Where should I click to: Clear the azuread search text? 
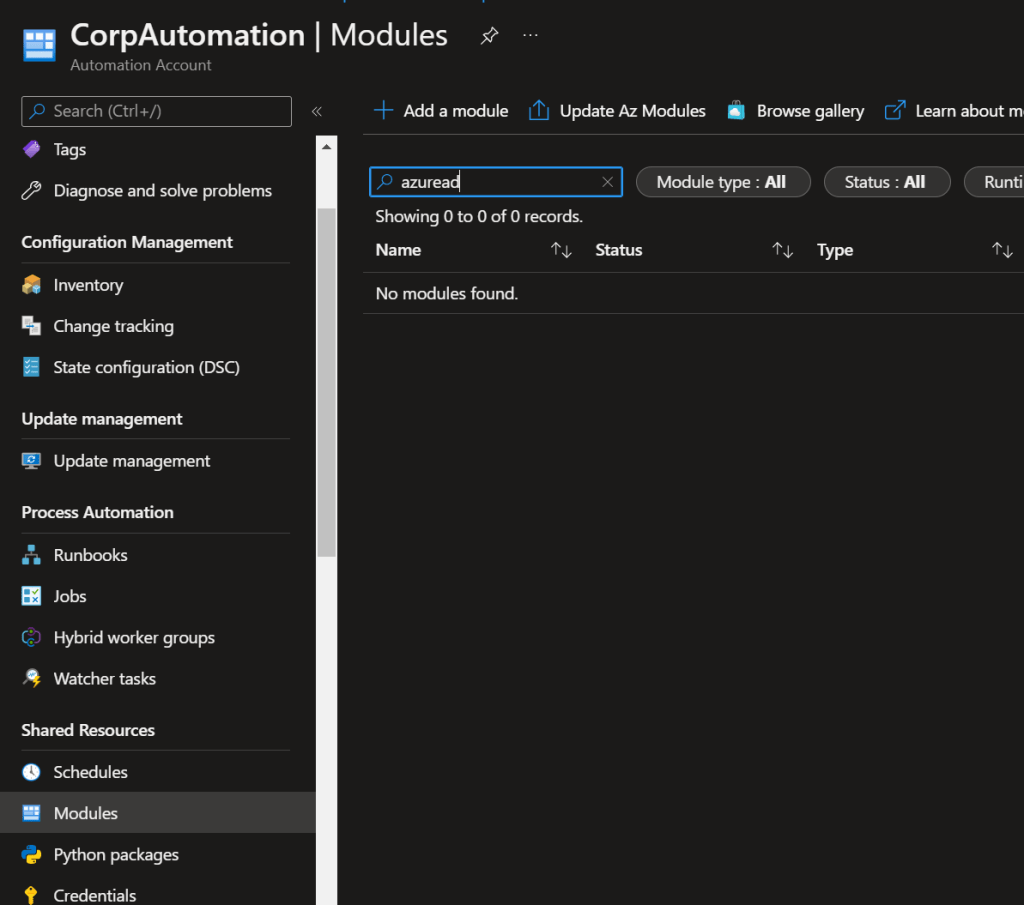tap(607, 182)
